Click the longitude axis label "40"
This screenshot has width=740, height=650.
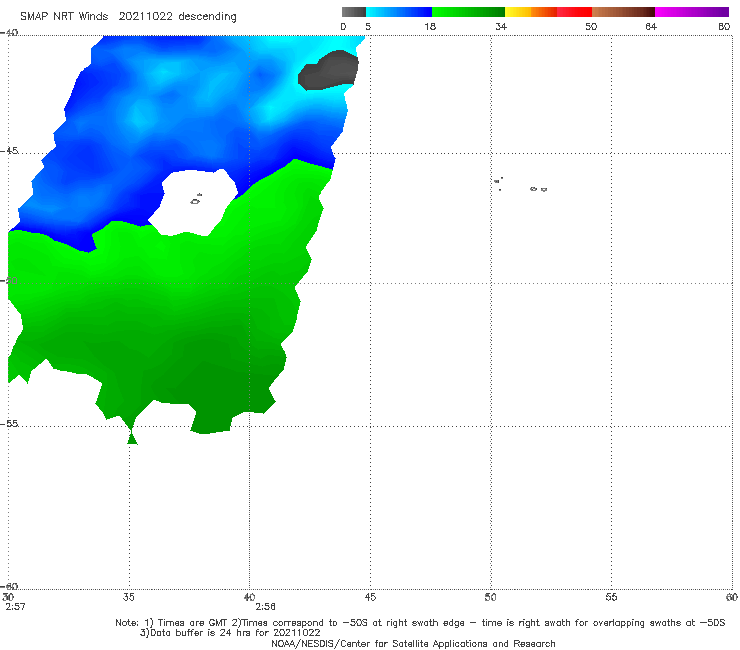249,598
